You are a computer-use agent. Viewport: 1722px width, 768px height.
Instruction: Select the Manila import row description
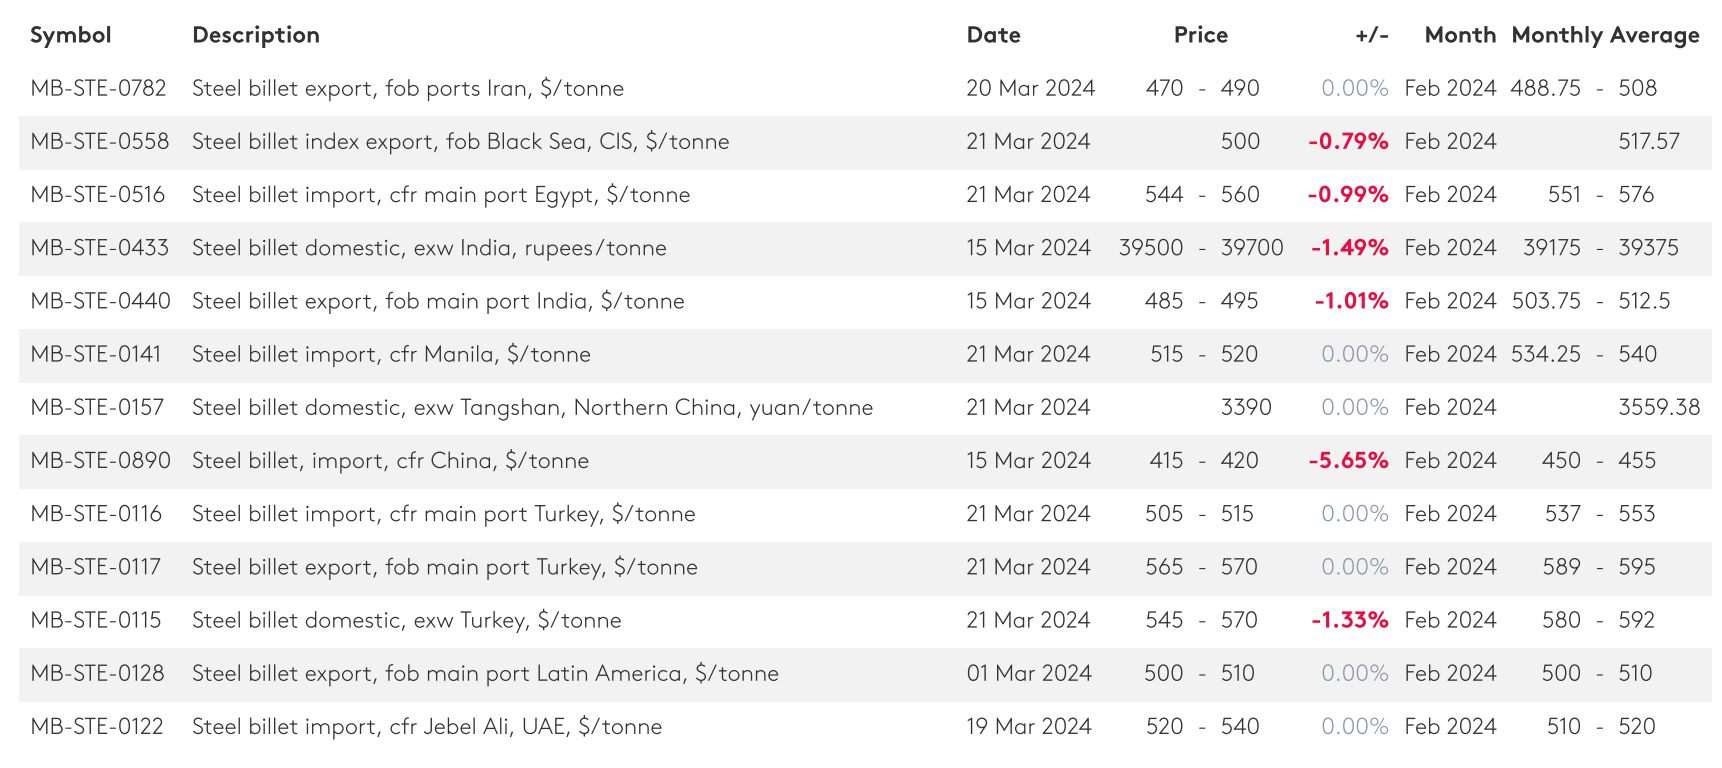point(391,354)
